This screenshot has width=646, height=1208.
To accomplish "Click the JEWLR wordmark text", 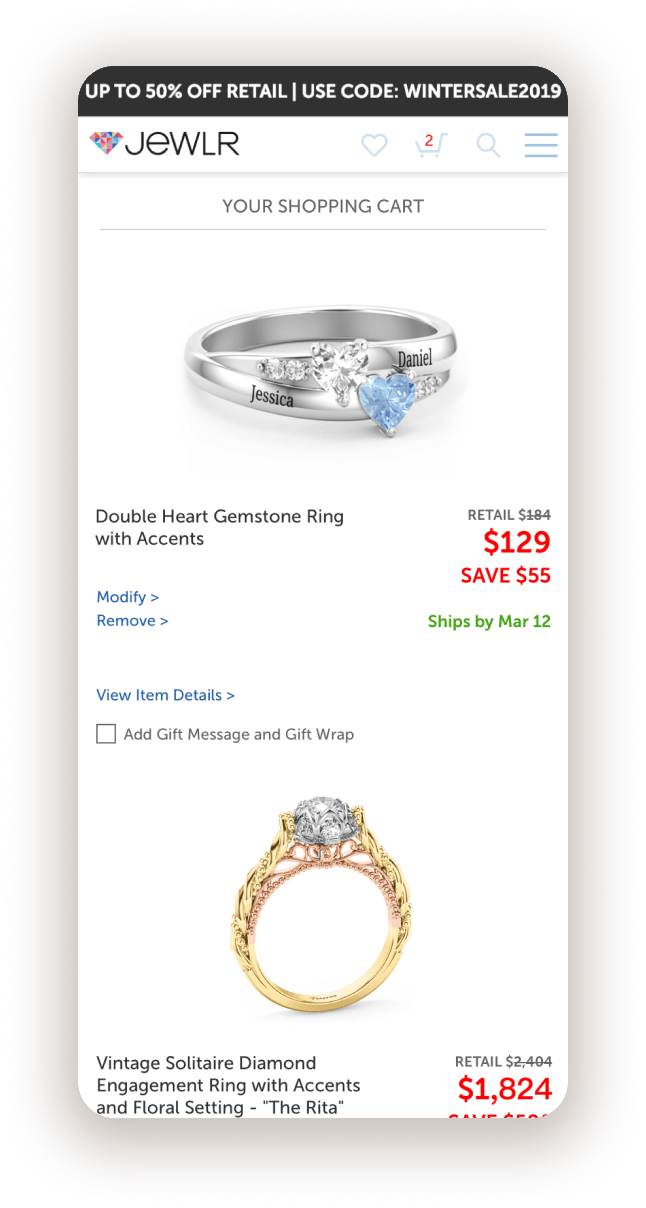I will tap(182, 144).
